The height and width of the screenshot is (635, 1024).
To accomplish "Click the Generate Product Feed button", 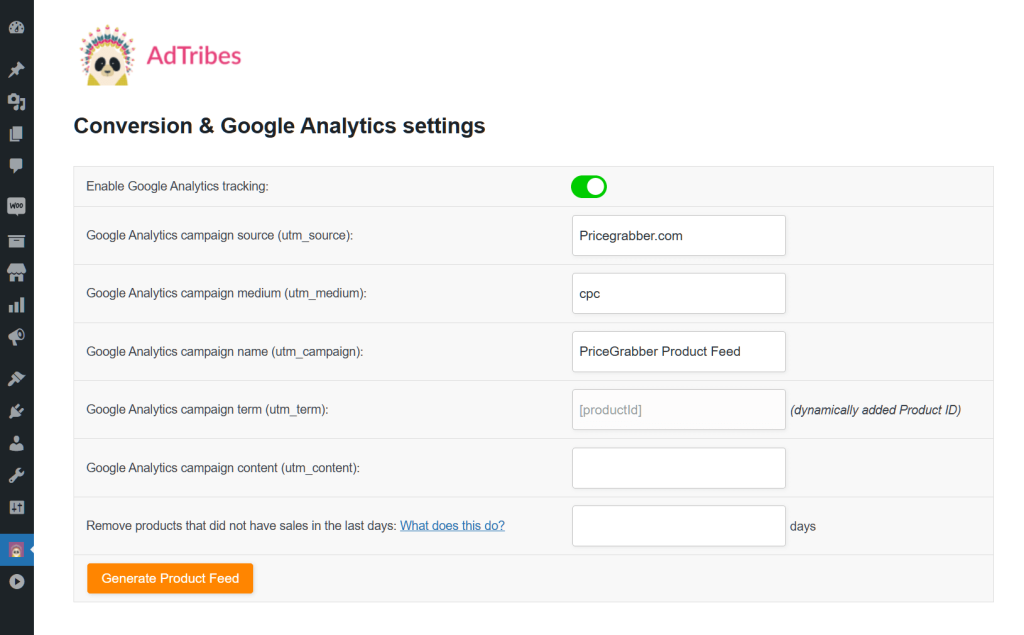I will (x=170, y=578).
